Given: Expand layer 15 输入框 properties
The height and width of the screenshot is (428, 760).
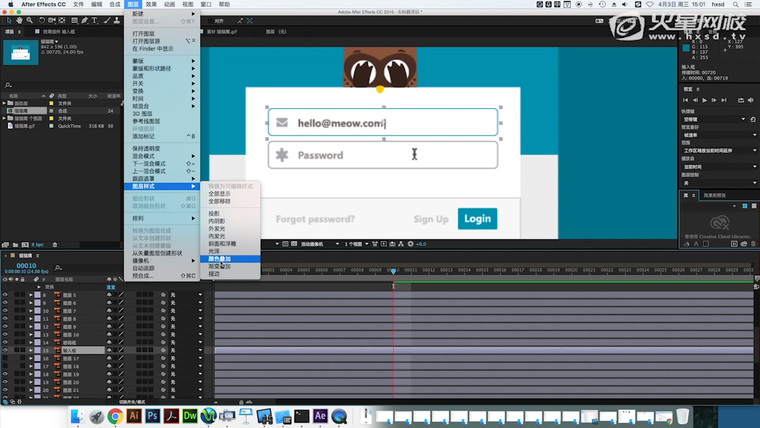Looking at the screenshot, I should tap(32, 351).
